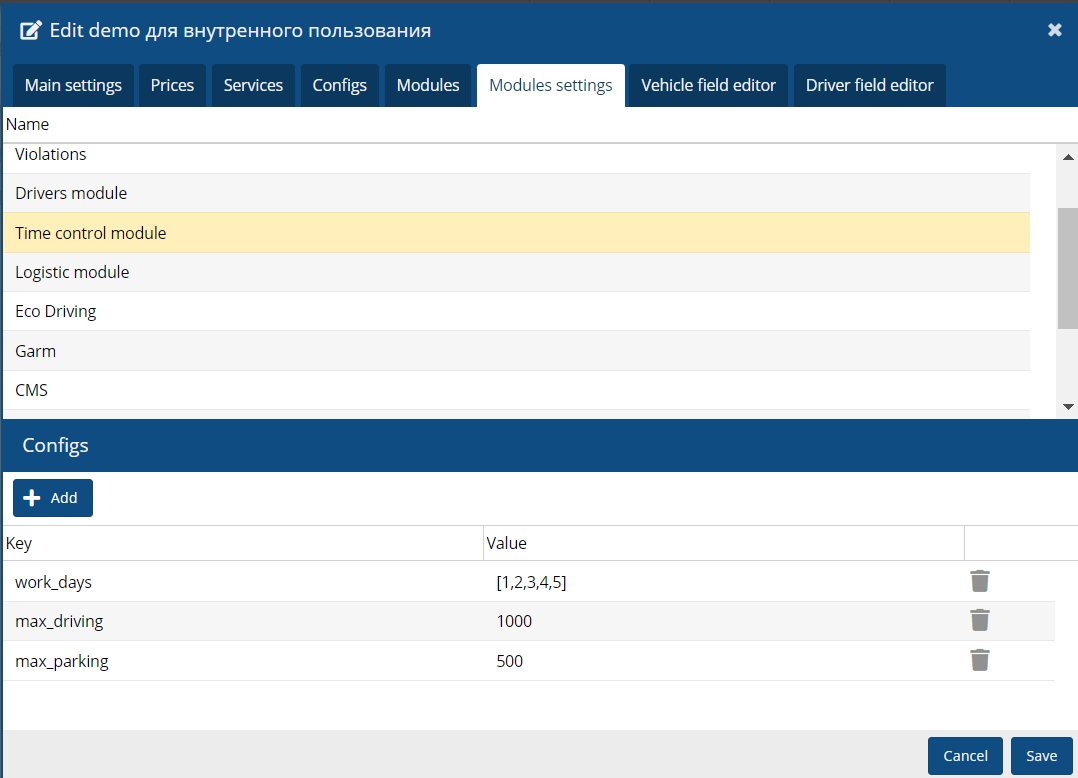
Task: Sort configs by Key column header
Action: point(19,543)
